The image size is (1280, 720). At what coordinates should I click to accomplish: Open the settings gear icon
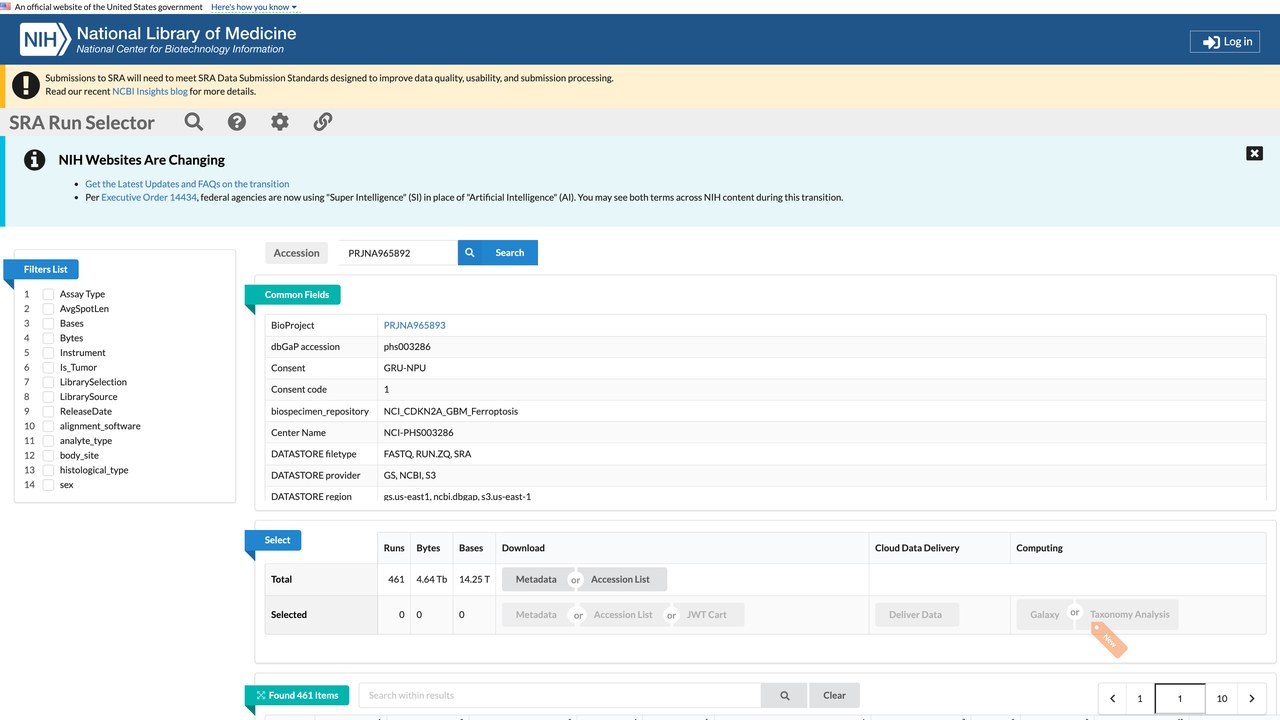coord(280,122)
